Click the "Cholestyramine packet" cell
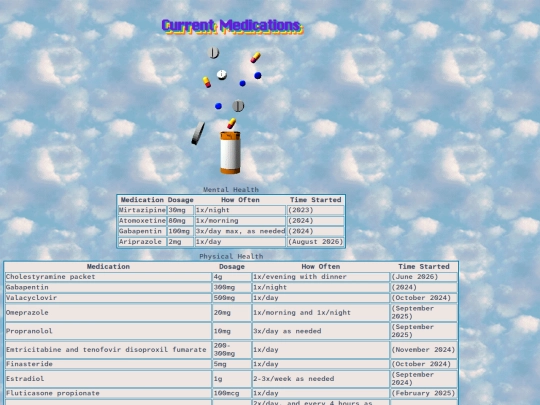The height and width of the screenshot is (405, 540). (108, 277)
